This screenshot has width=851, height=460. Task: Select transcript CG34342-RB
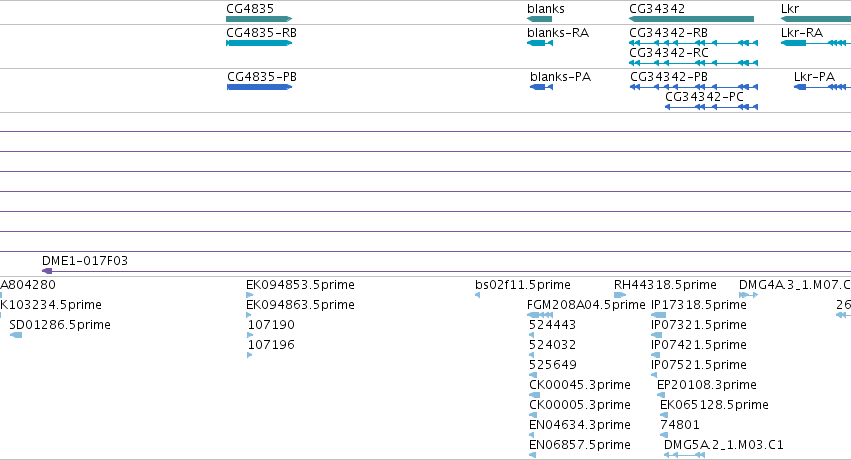(x=694, y=43)
